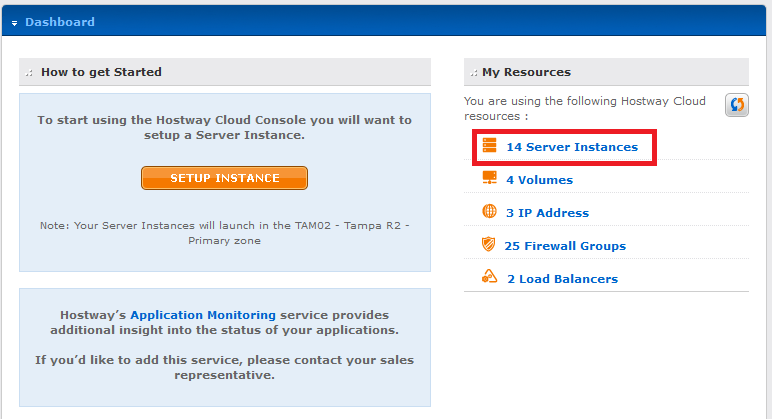
Task: Click the Volumes drive icon
Action: [x=489, y=178]
